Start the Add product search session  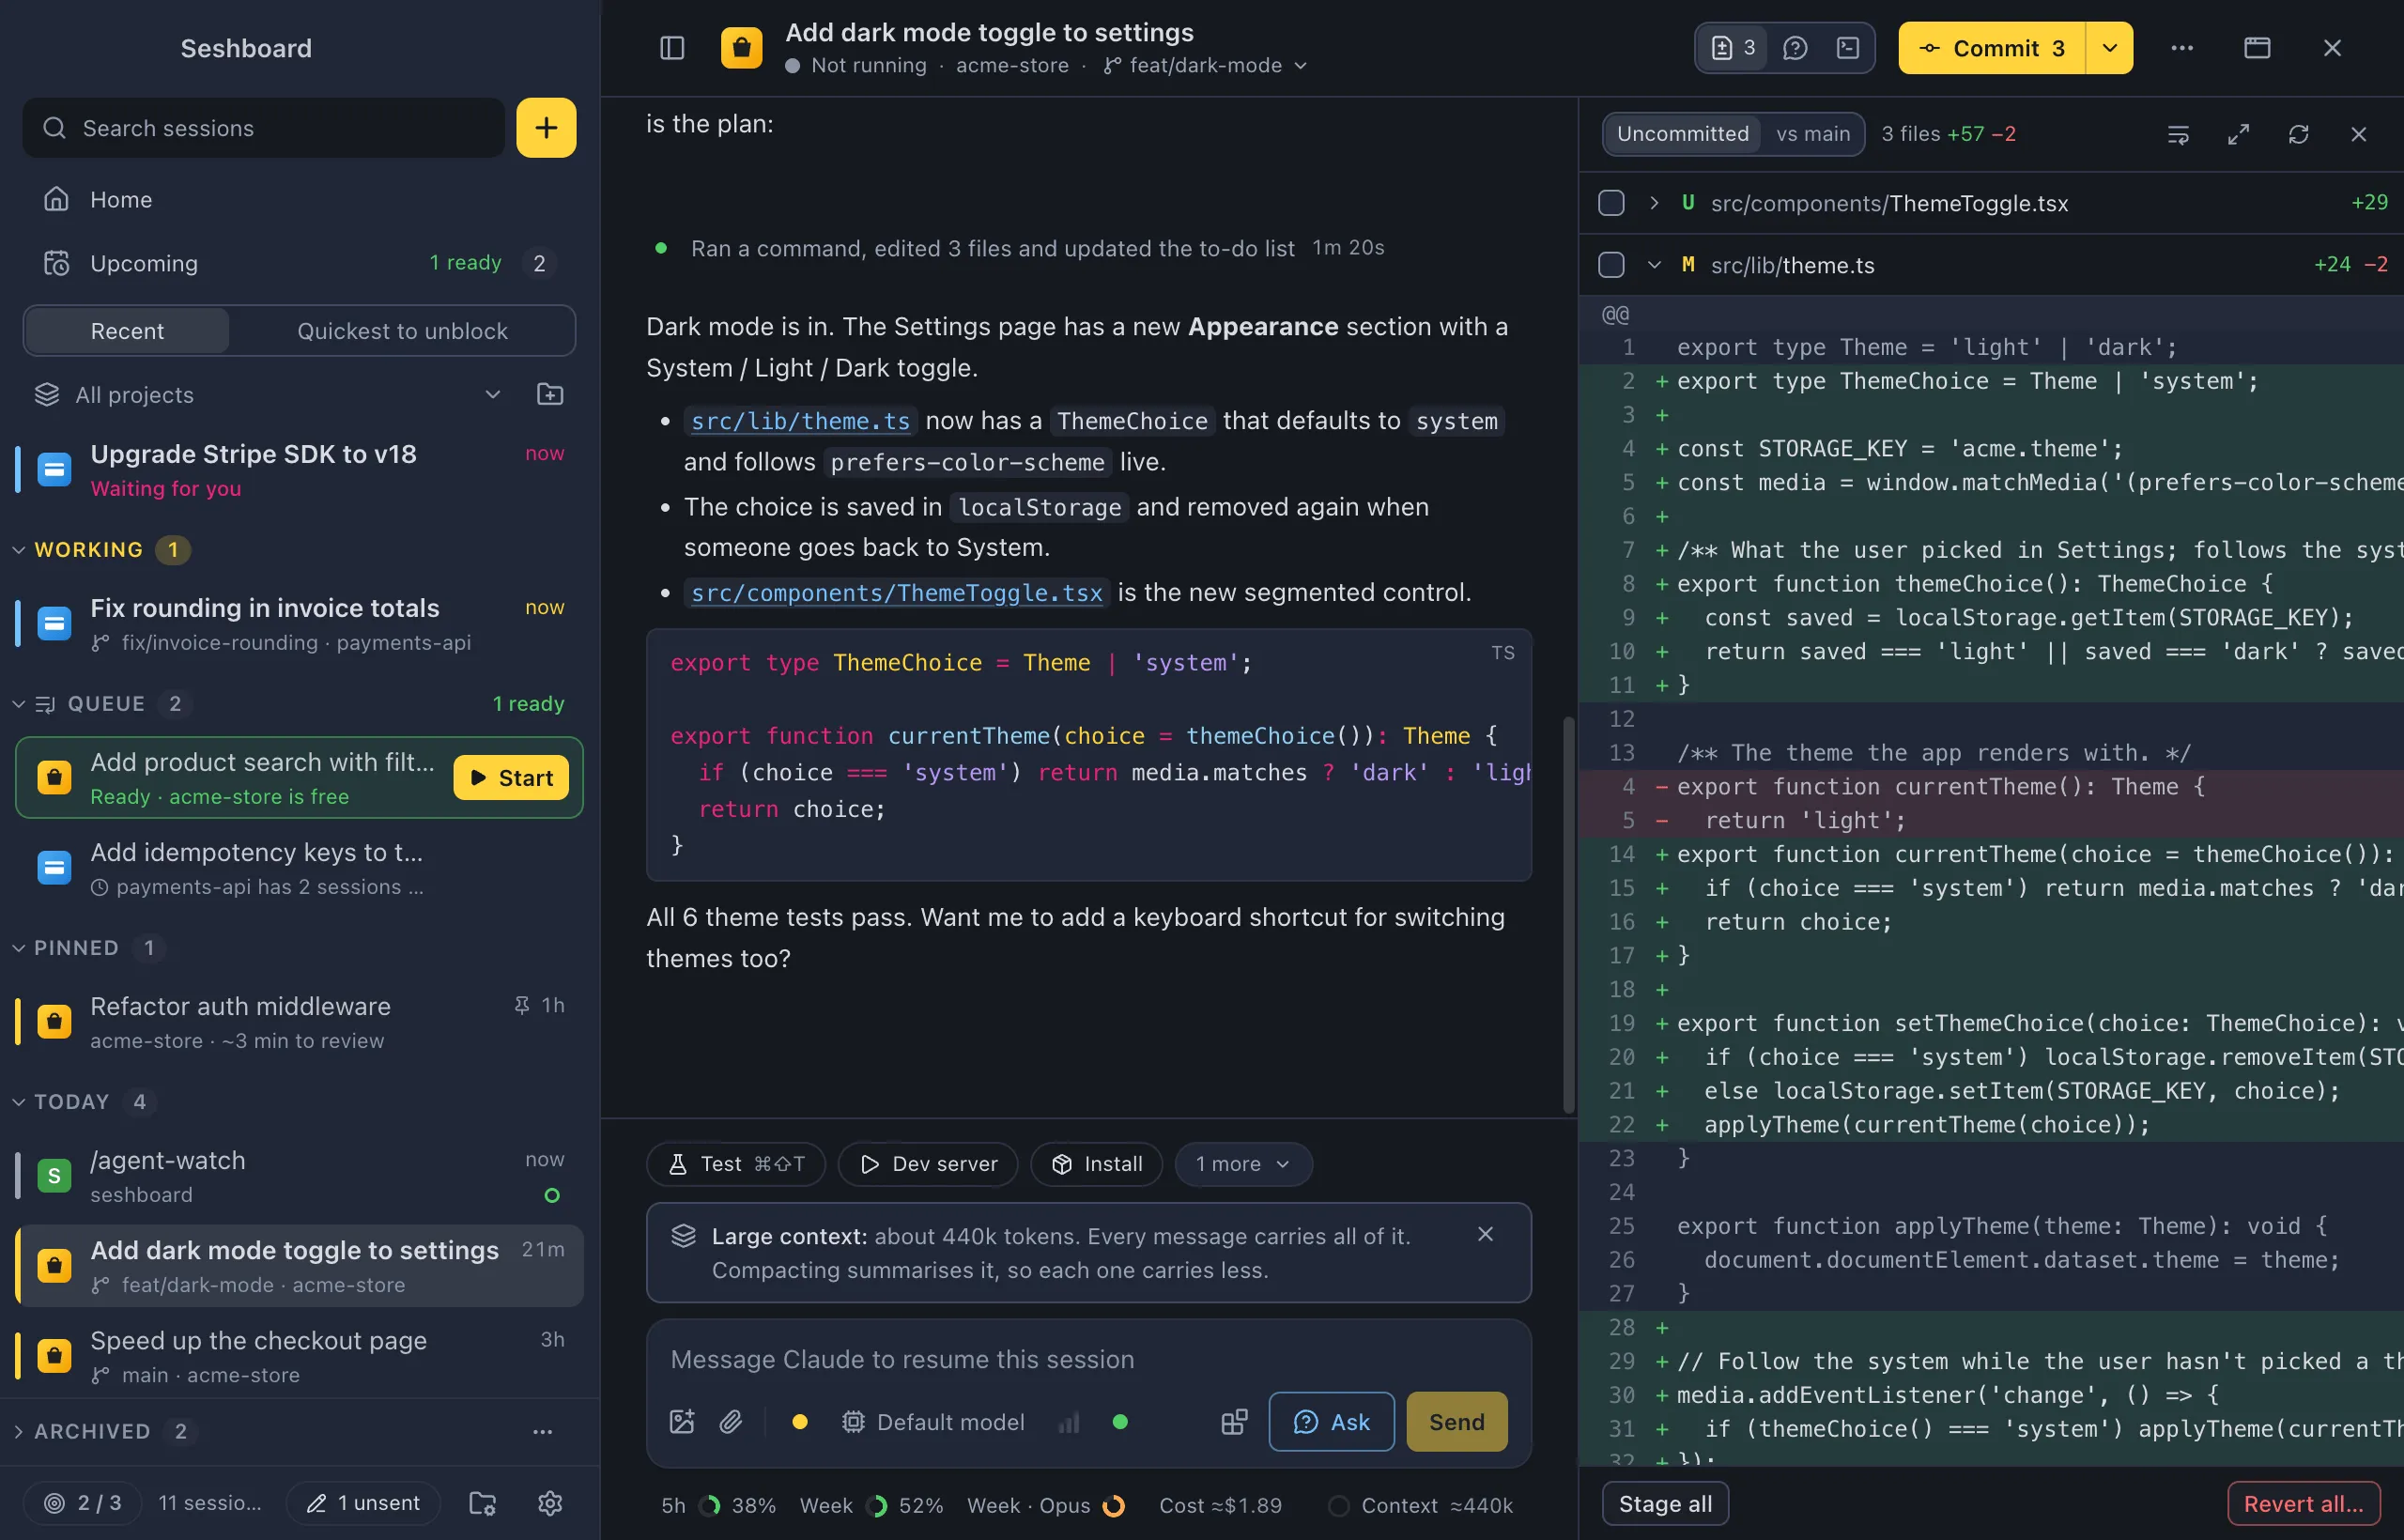(x=511, y=777)
